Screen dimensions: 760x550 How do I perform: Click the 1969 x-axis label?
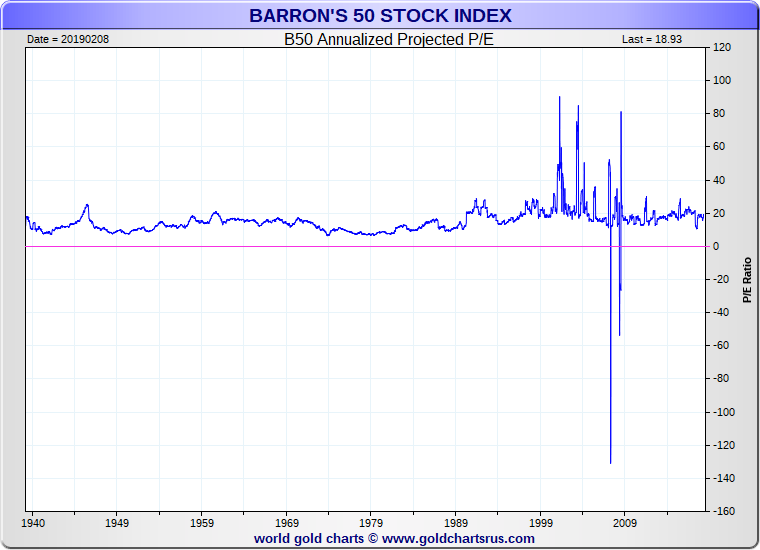point(286,523)
